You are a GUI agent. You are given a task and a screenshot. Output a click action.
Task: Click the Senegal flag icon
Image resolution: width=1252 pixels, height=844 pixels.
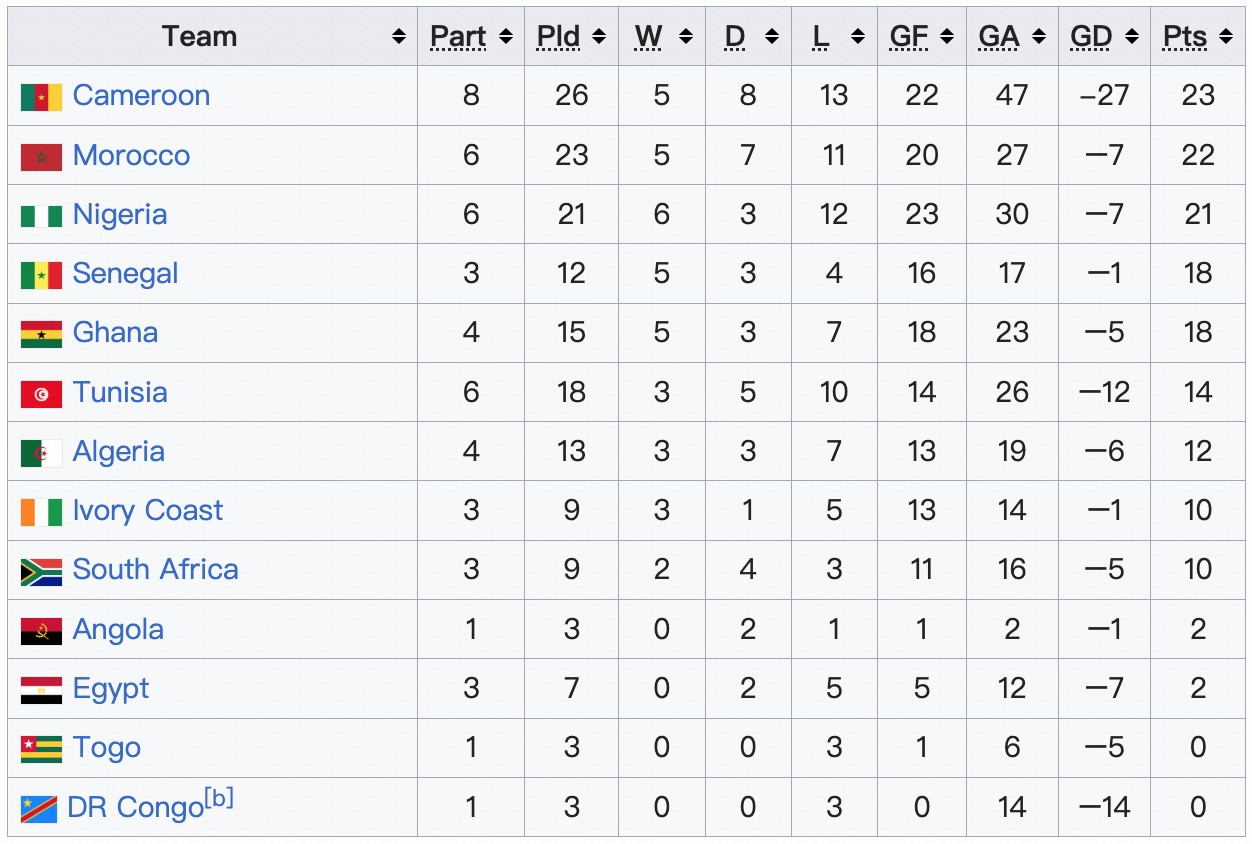pos(41,275)
